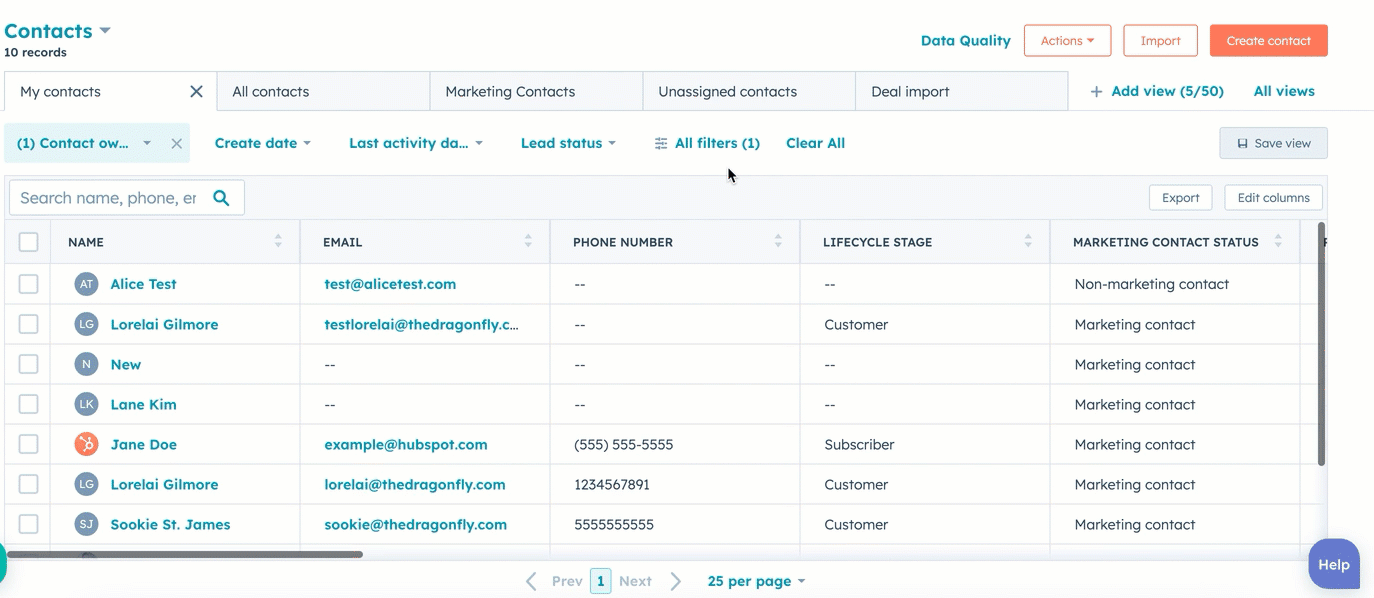Switch to the Unassigned contacts tab
Viewport: 1374px width, 598px height.
(727, 92)
